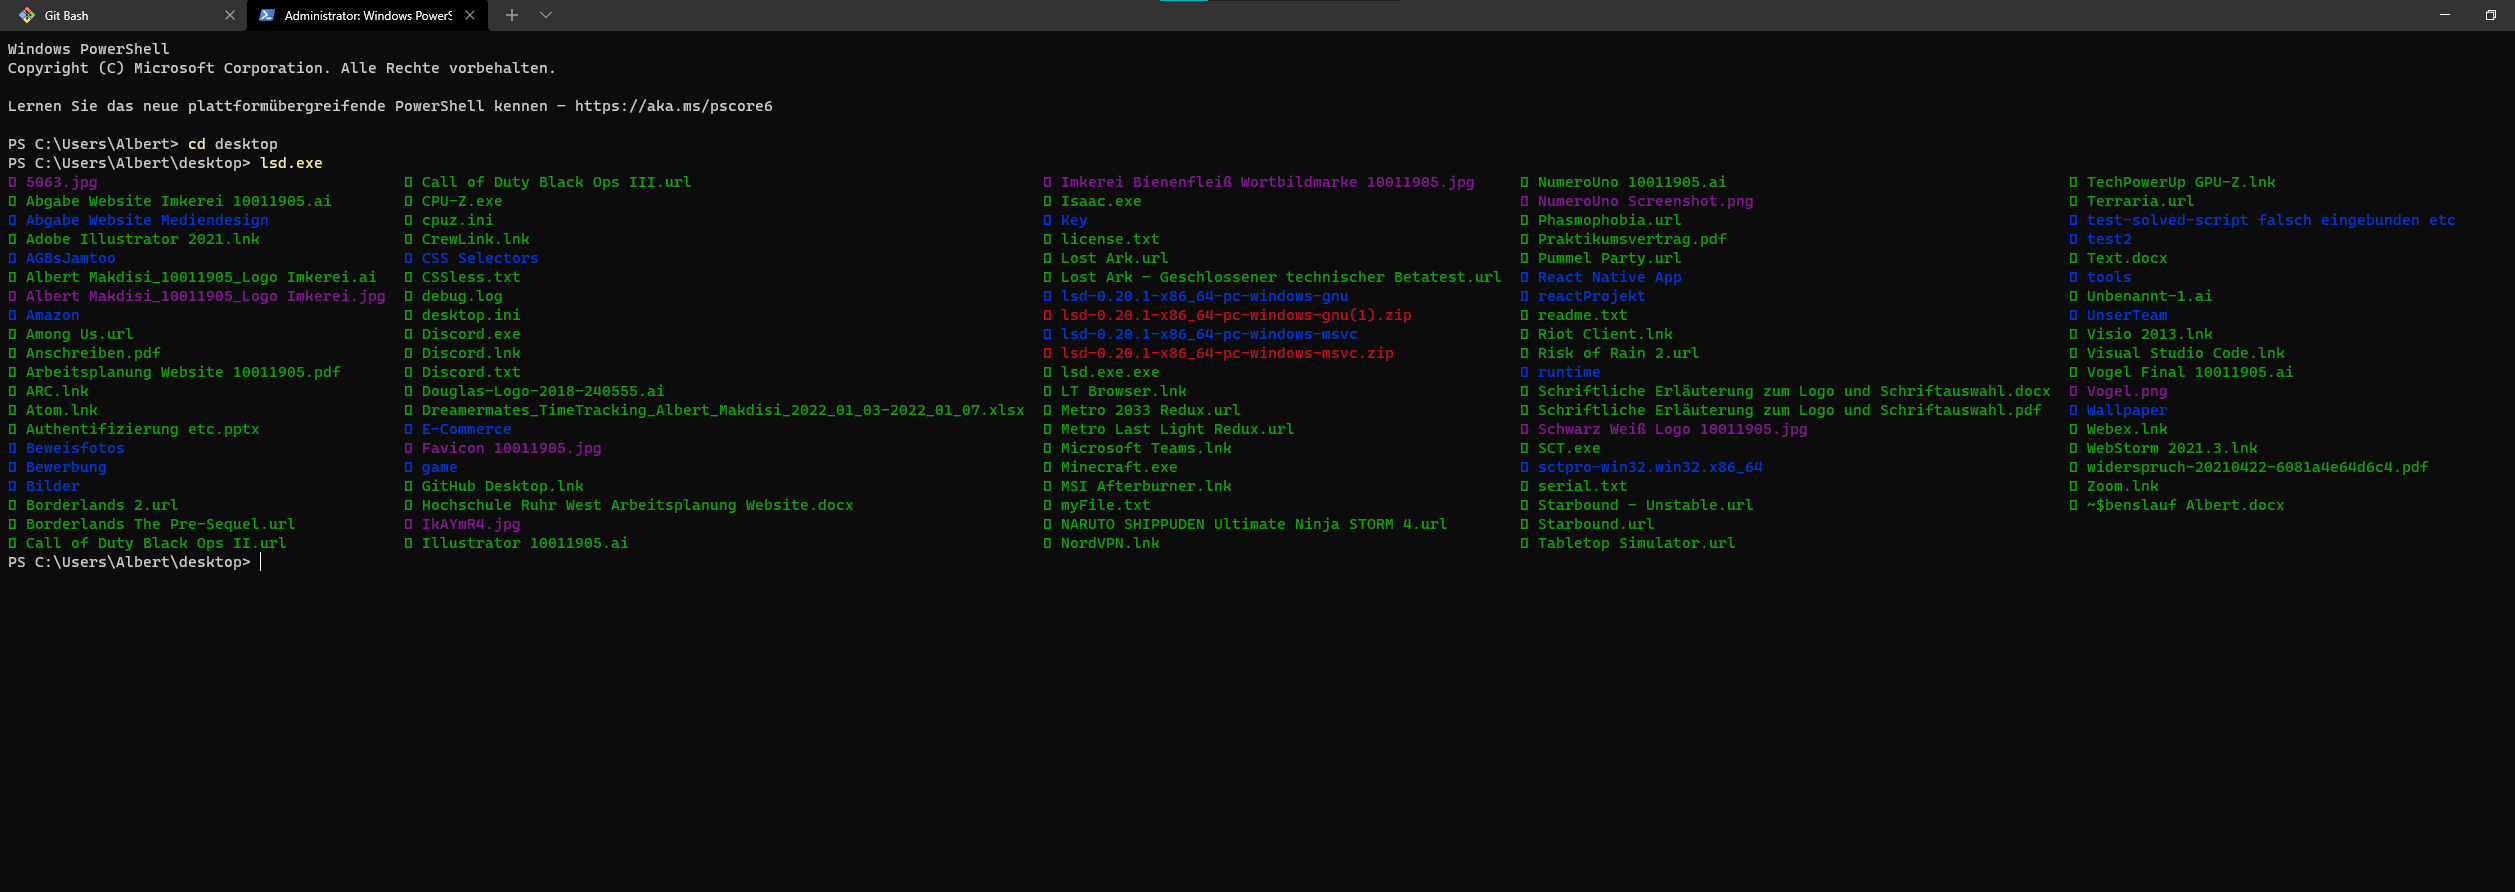Click the Wallpaper directory name

coord(2127,410)
